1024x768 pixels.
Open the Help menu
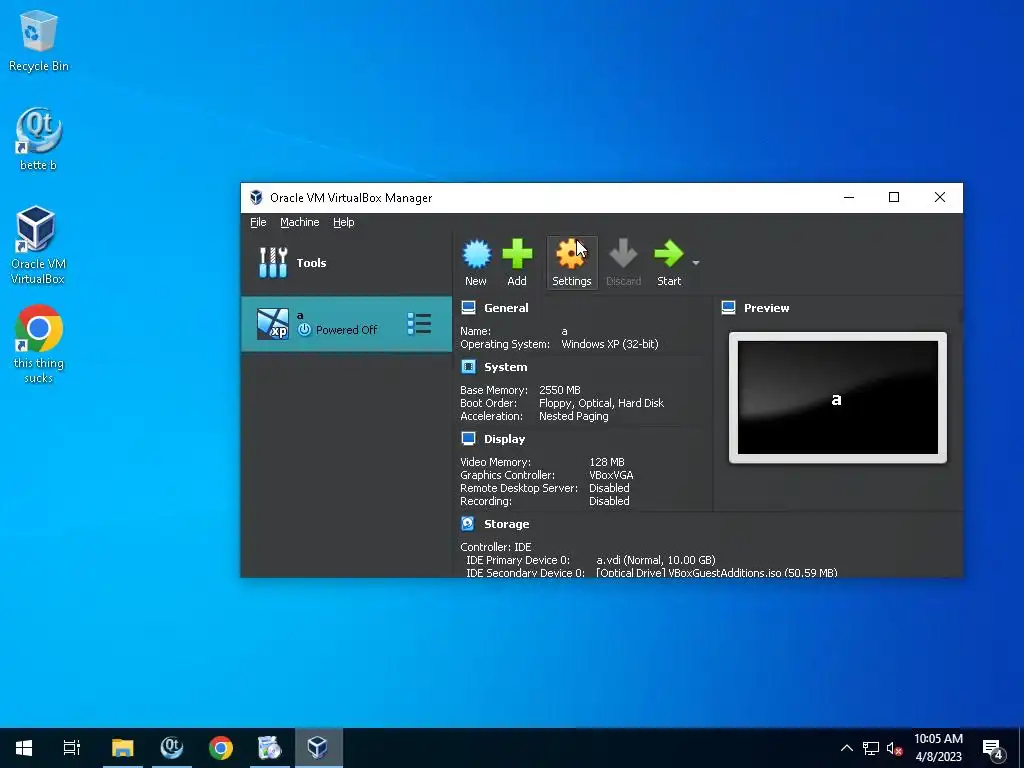click(344, 222)
